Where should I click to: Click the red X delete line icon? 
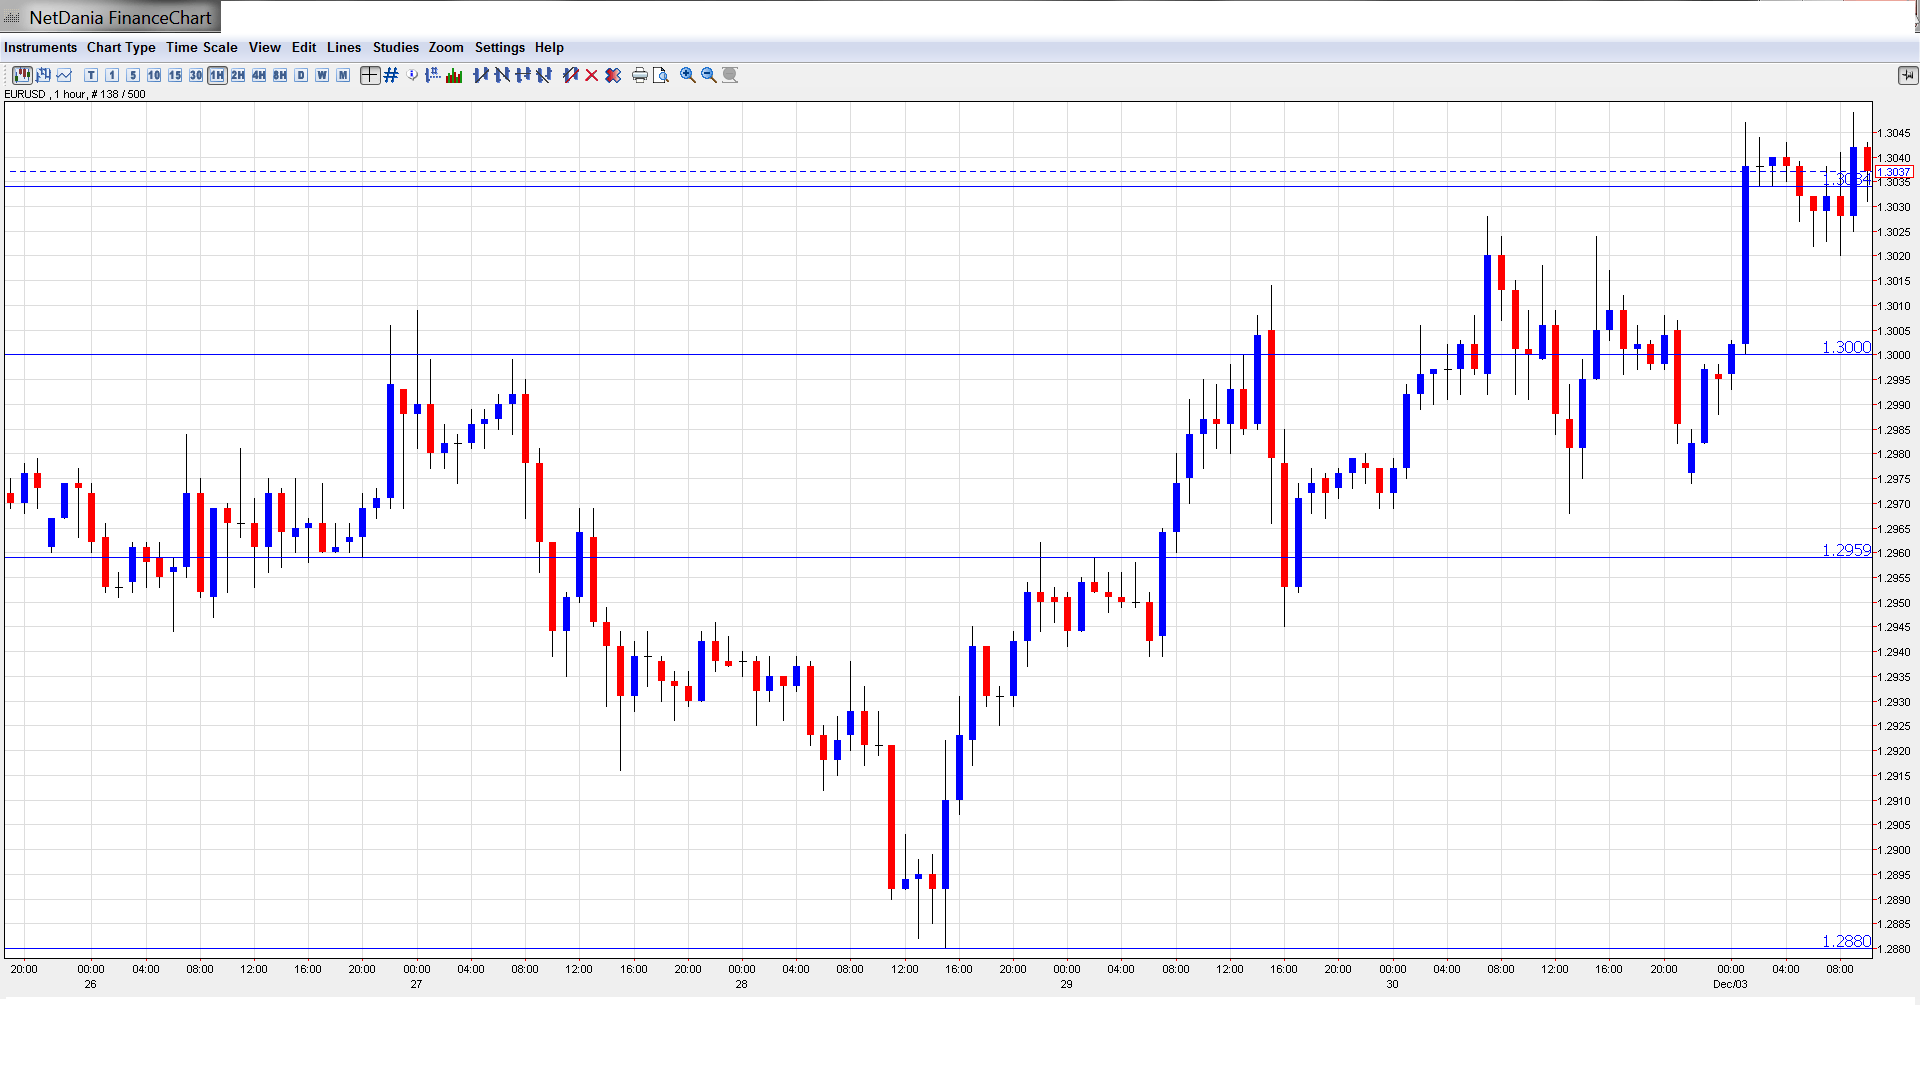(592, 75)
